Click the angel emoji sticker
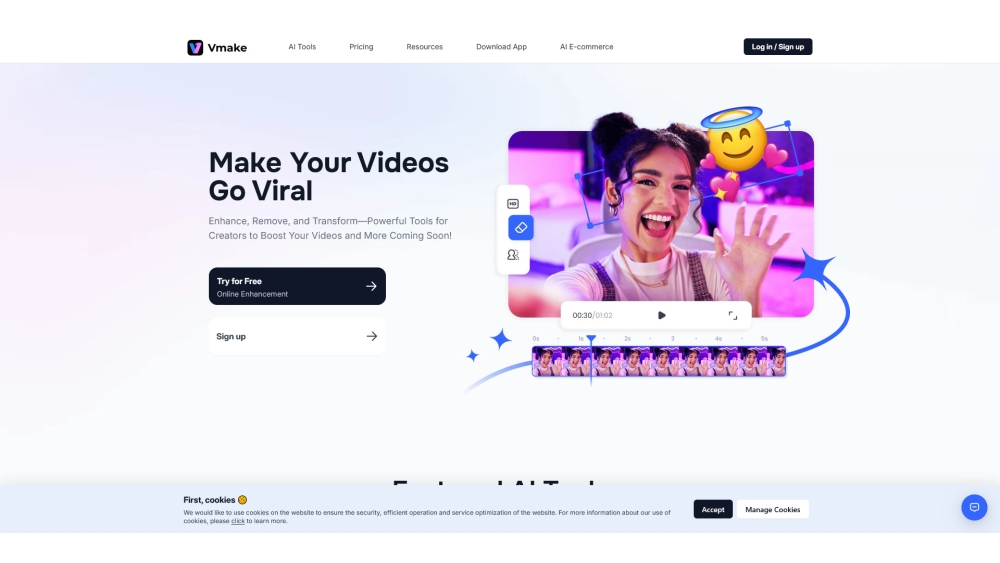 click(x=735, y=139)
